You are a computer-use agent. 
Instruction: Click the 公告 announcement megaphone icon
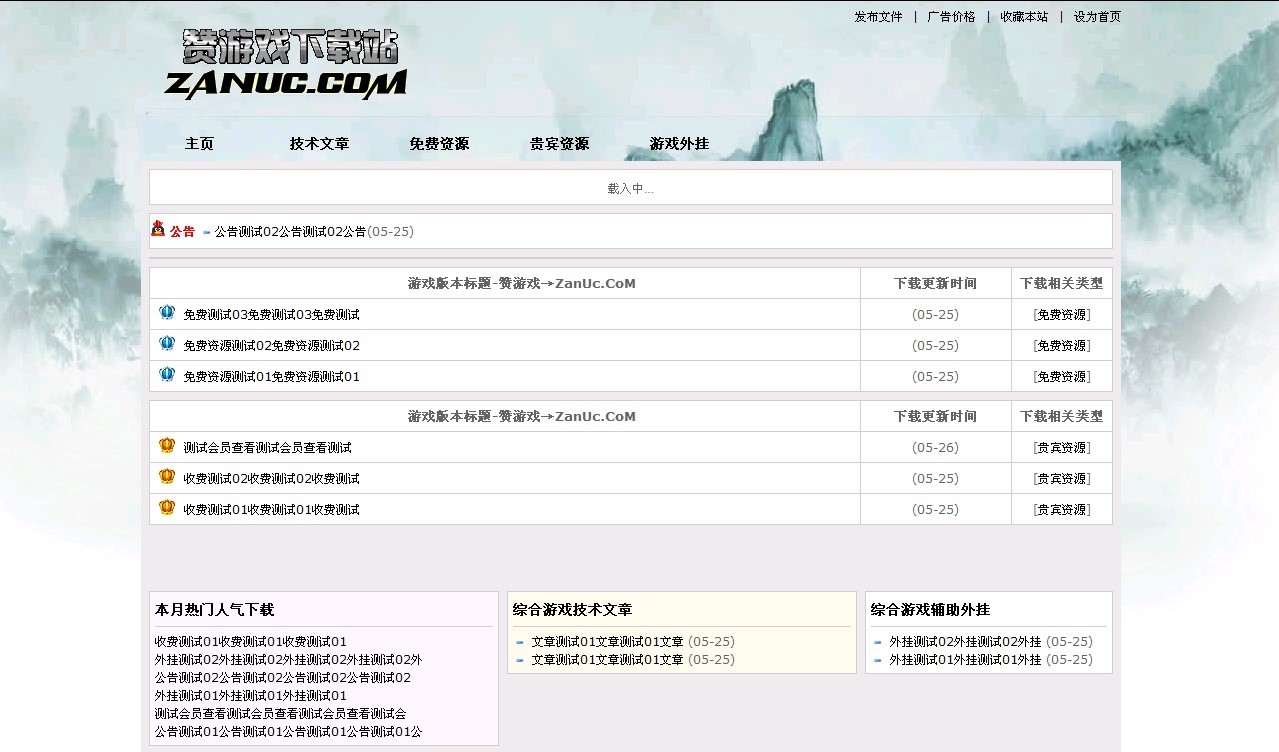(160, 230)
